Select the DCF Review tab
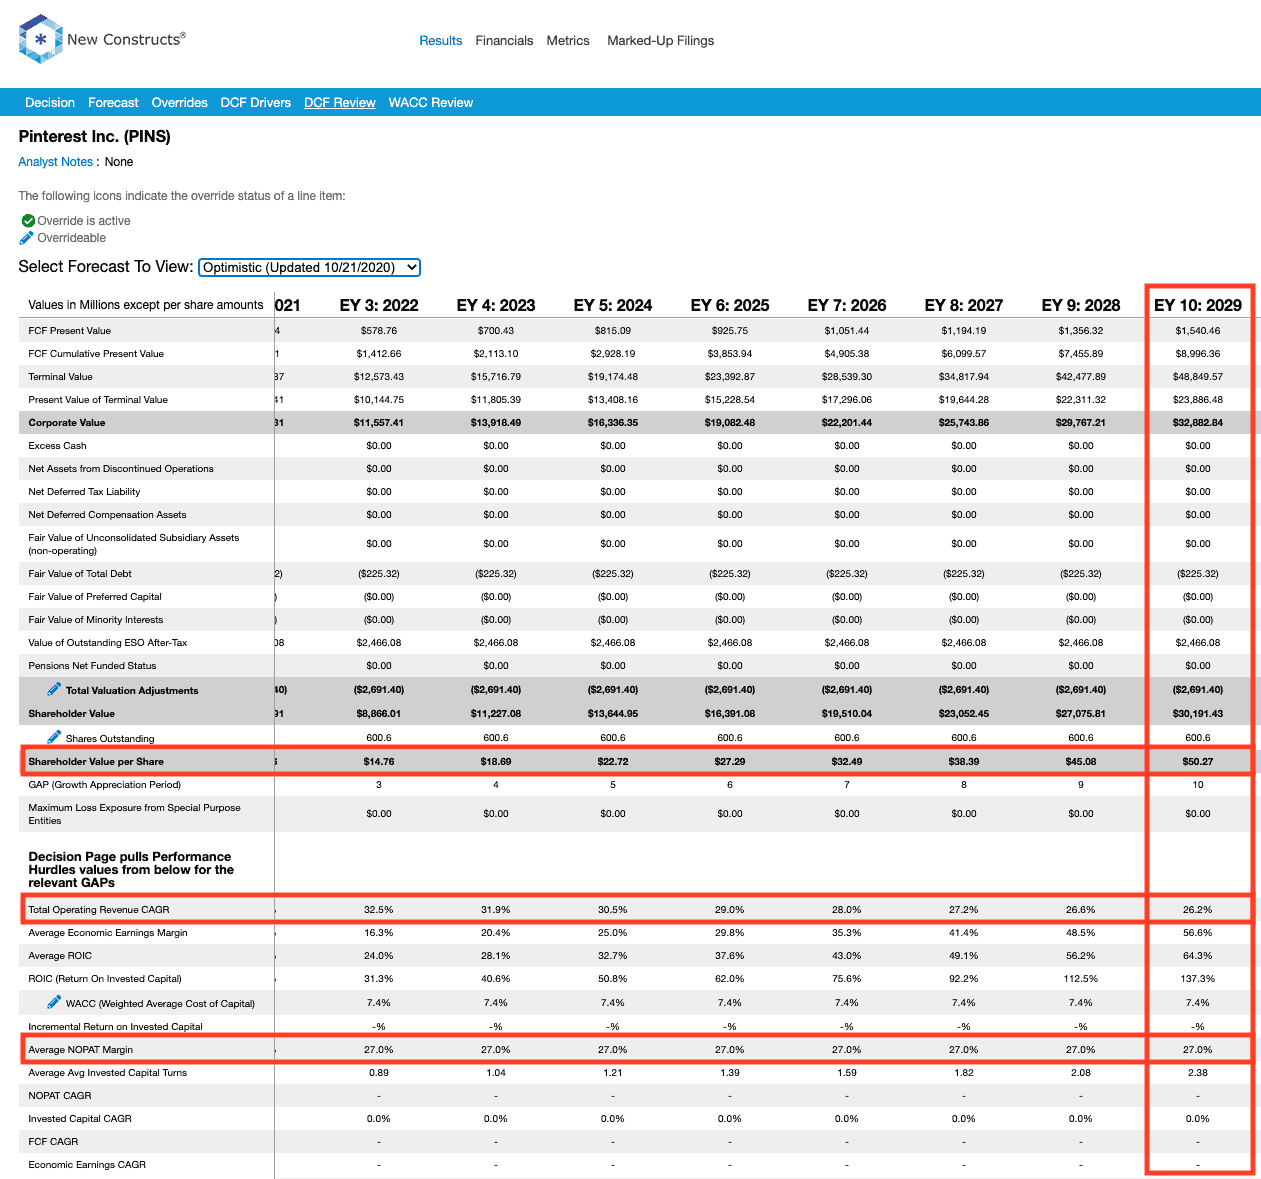Screen dimensions: 1261x1179 (340, 102)
